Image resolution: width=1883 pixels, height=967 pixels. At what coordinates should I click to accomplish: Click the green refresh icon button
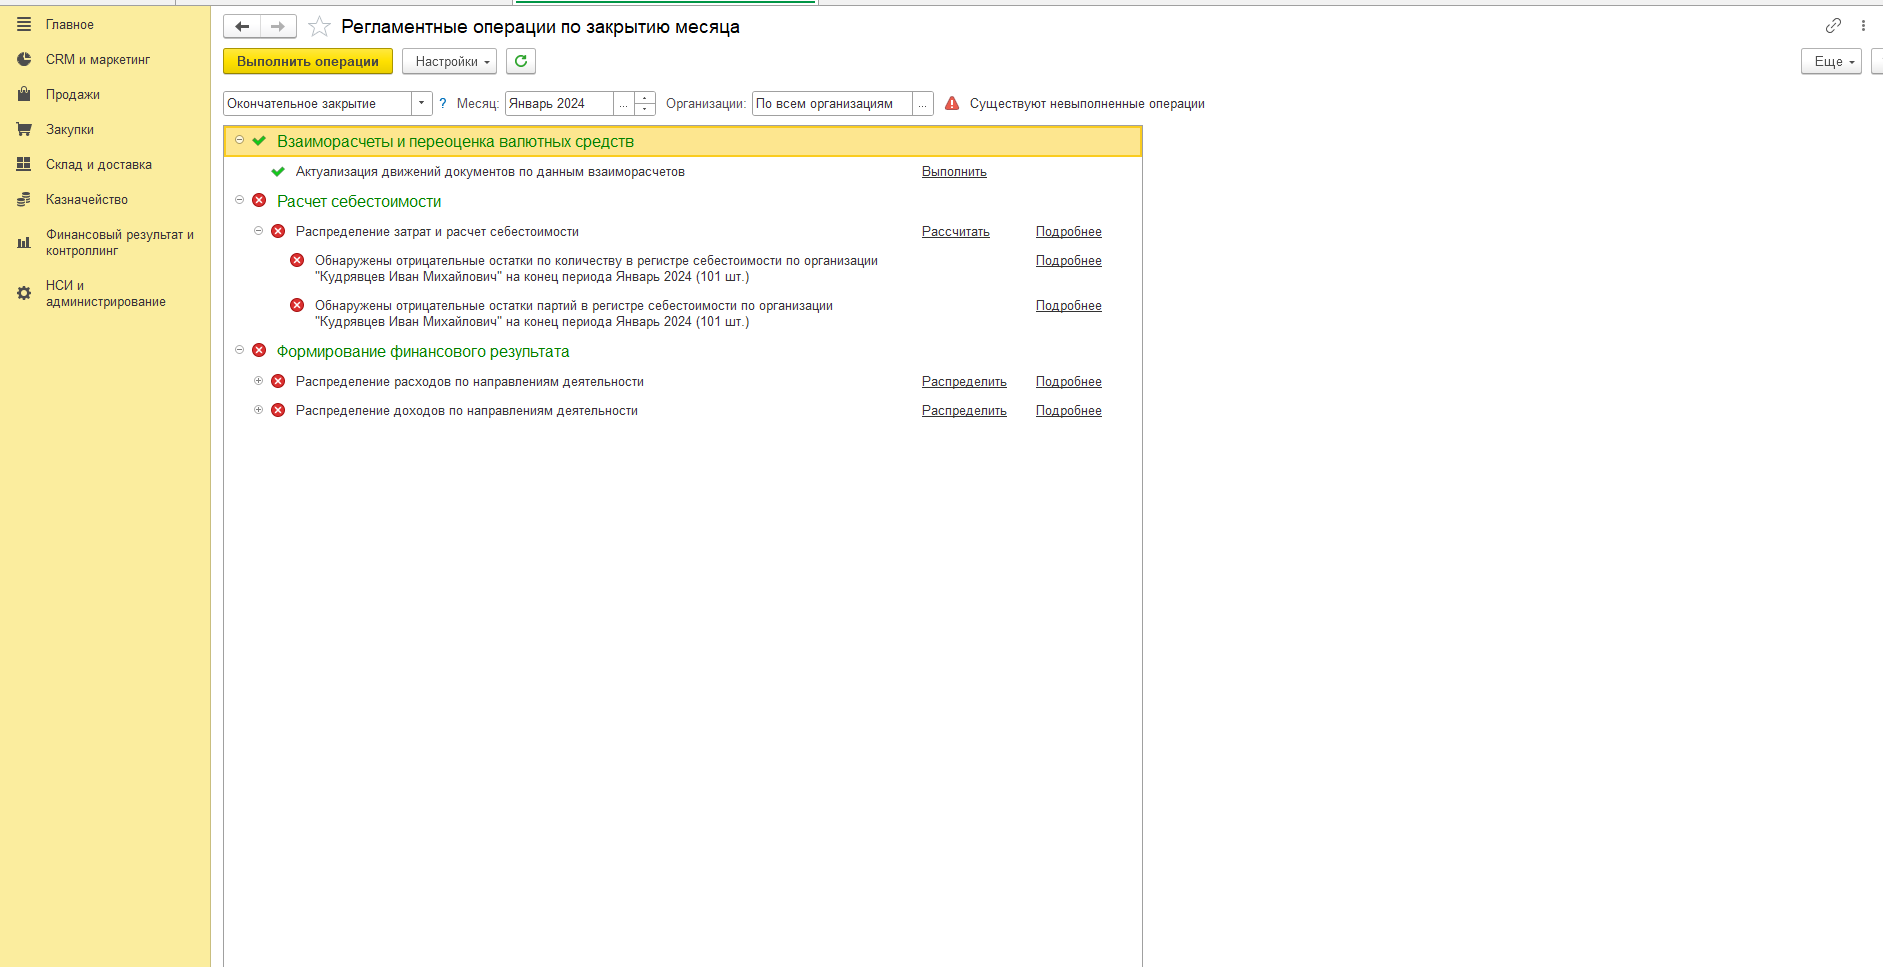tap(520, 61)
